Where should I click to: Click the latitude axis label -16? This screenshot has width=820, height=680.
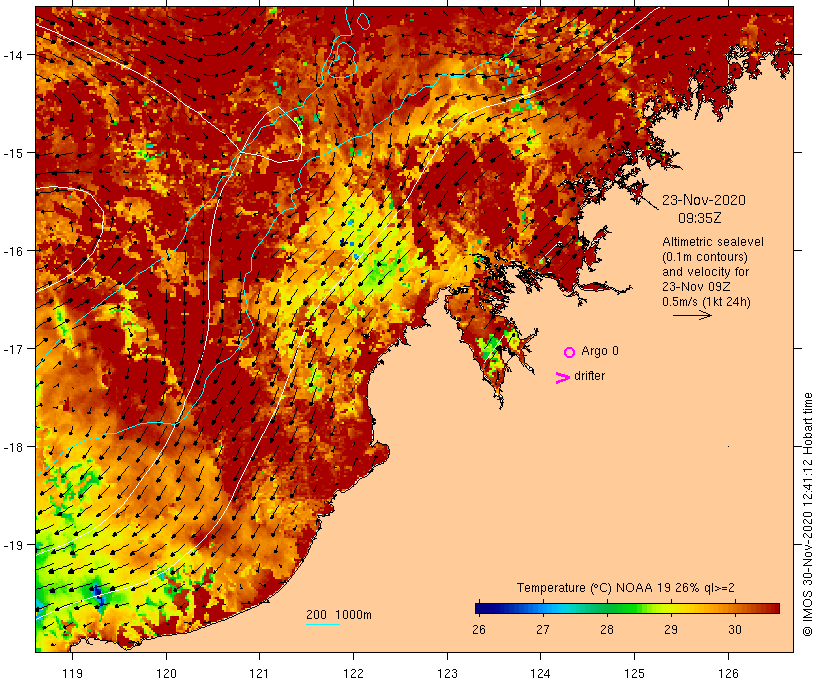13,251
